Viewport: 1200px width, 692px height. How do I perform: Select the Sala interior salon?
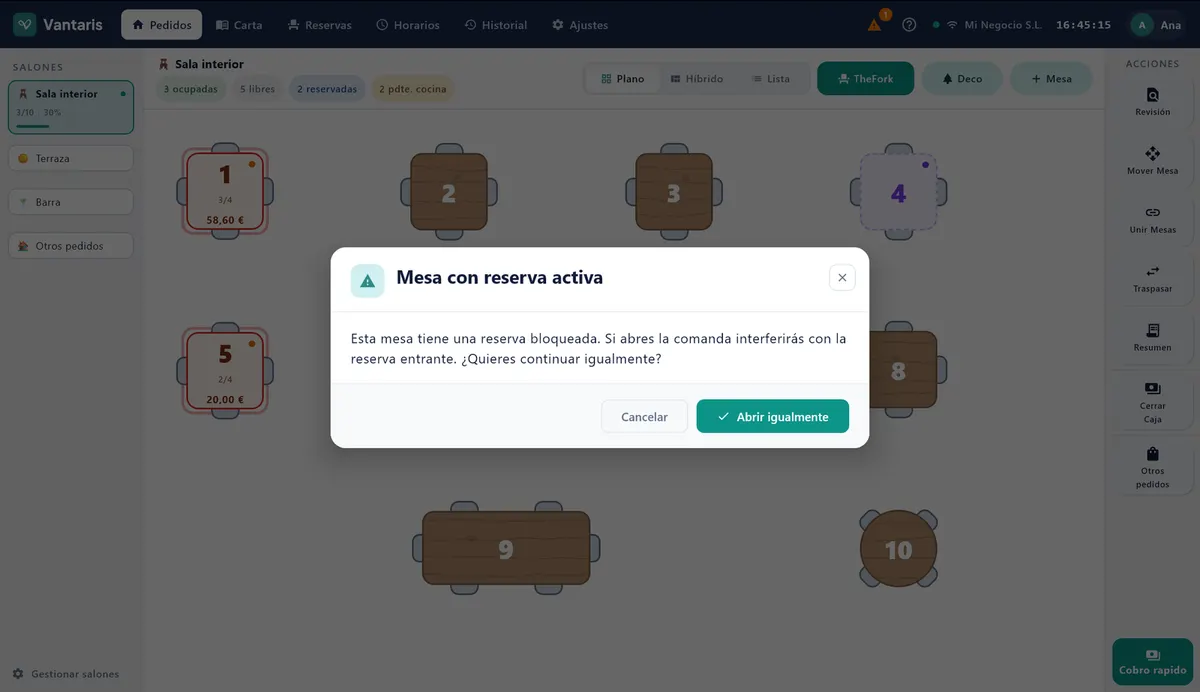coord(71,107)
